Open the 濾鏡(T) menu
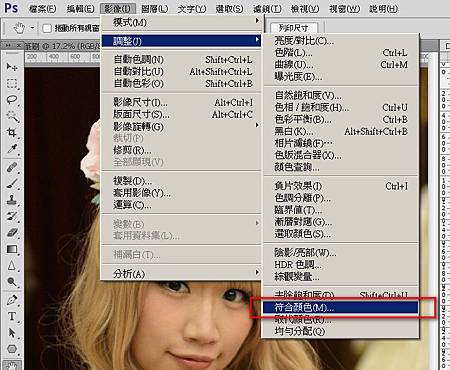Screen dimensions: 450x370 coord(267,9)
